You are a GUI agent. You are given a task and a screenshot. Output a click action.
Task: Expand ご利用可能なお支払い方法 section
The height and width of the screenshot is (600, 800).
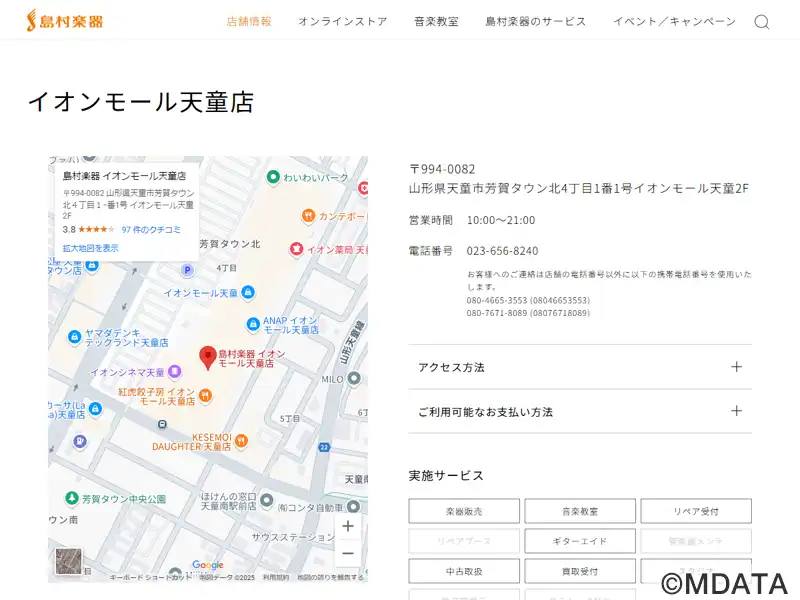tap(580, 411)
